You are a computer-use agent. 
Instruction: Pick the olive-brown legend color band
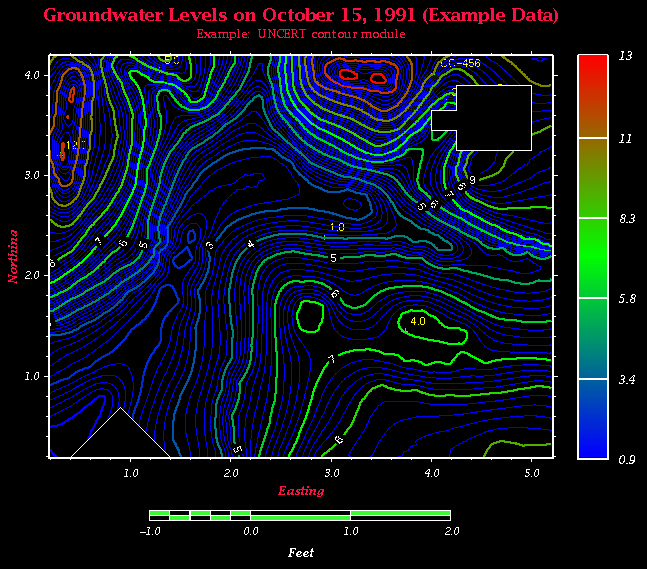(593, 177)
